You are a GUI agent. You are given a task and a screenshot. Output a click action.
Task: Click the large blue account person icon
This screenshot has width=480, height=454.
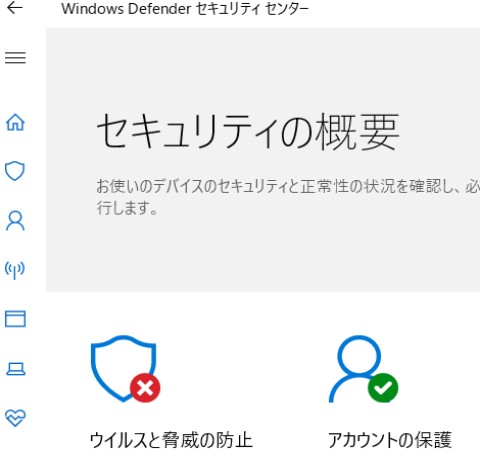[358, 368]
